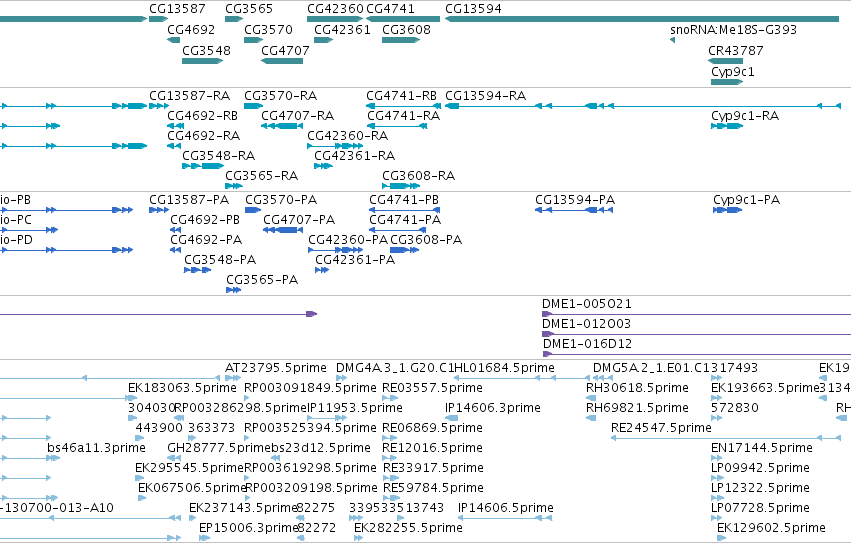Select the CG3565-PA protein label

262,280
